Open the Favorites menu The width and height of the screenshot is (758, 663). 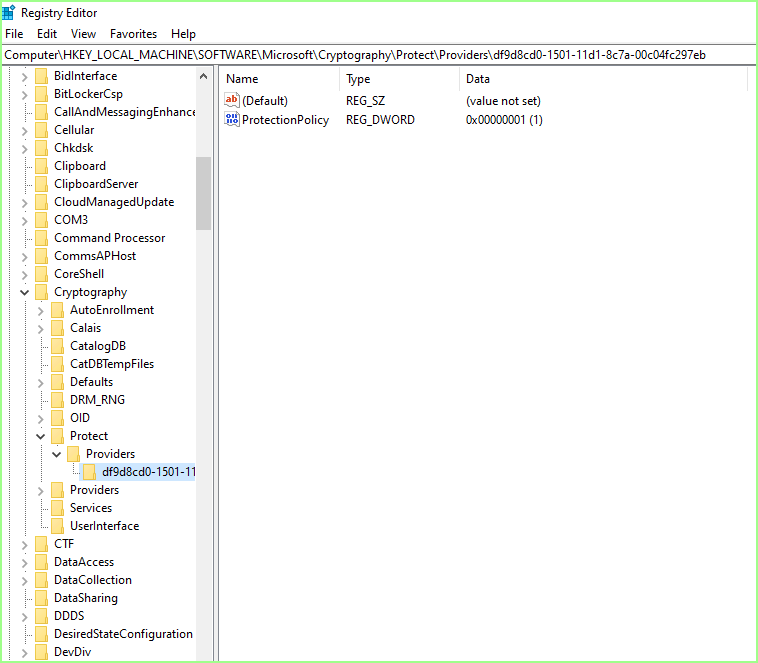[x=133, y=34]
